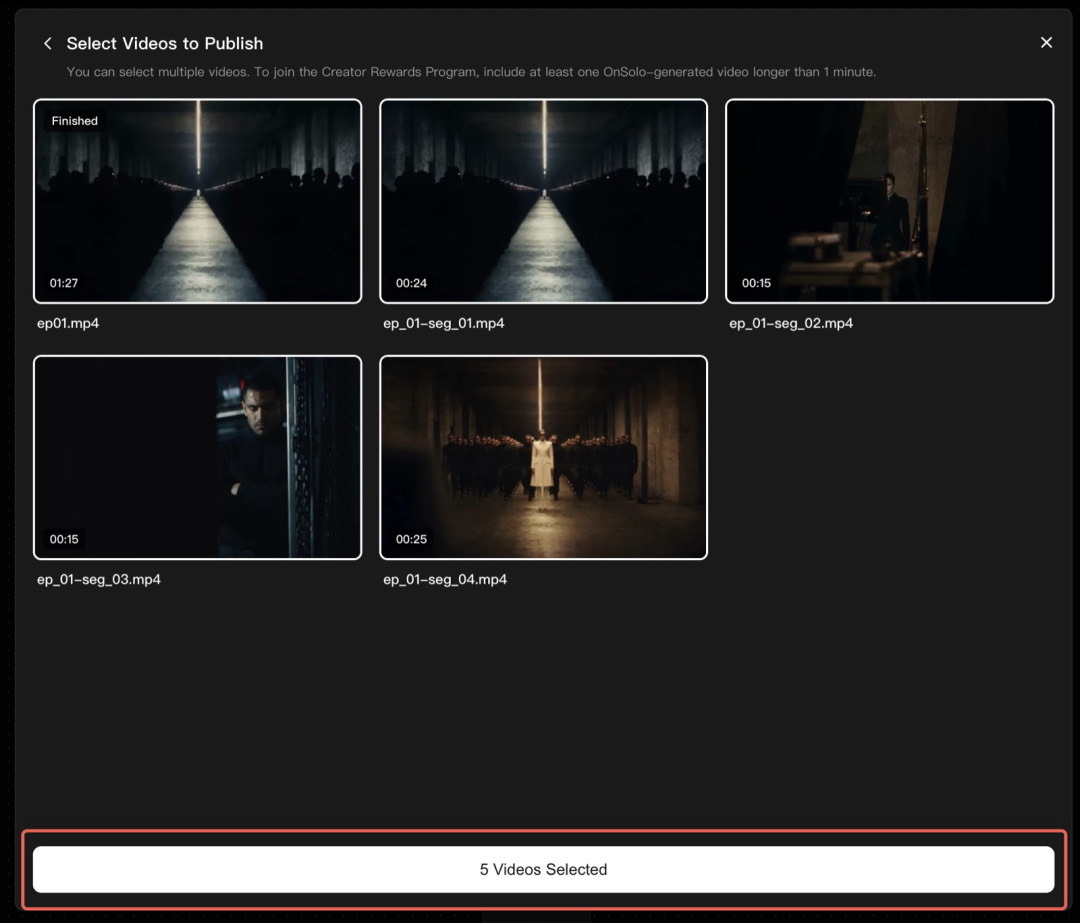This screenshot has height=923, width=1080.
Task: Click the ep_01-seg_01.mp4 file name
Action: click(x=444, y=323)
